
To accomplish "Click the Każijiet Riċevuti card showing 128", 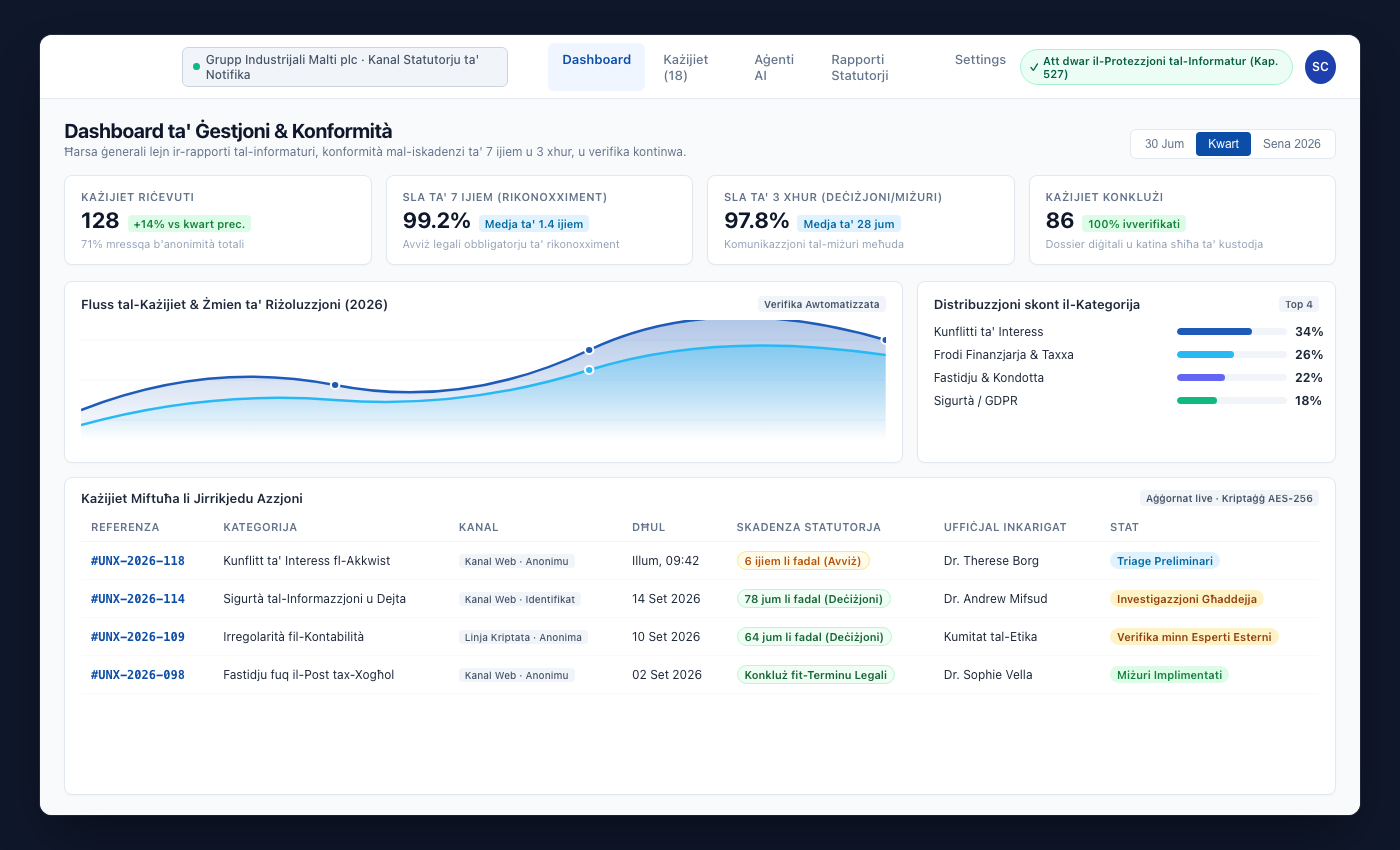I will click(x=218, y=220).
